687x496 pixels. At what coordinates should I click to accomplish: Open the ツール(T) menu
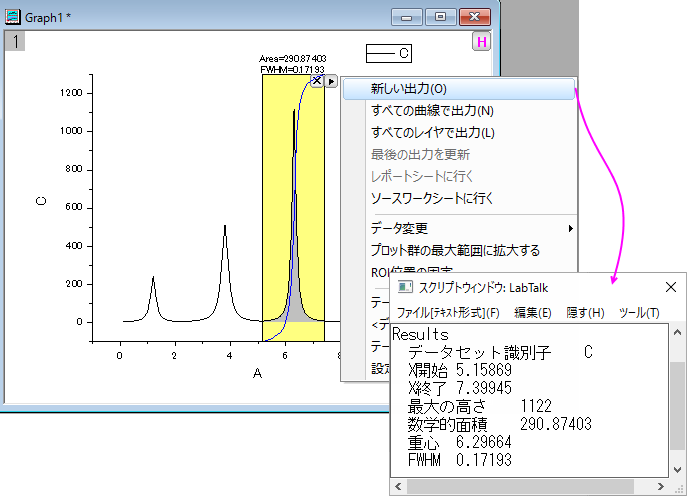(639, 313)
